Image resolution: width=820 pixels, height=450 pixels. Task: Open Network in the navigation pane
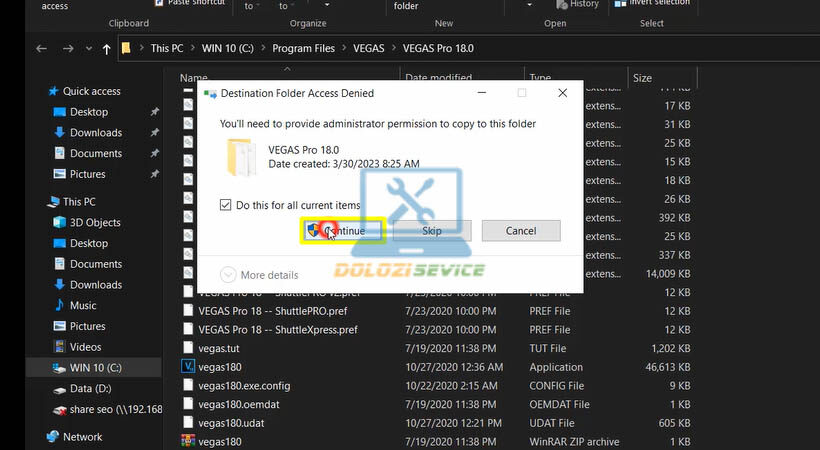(83, 437)
